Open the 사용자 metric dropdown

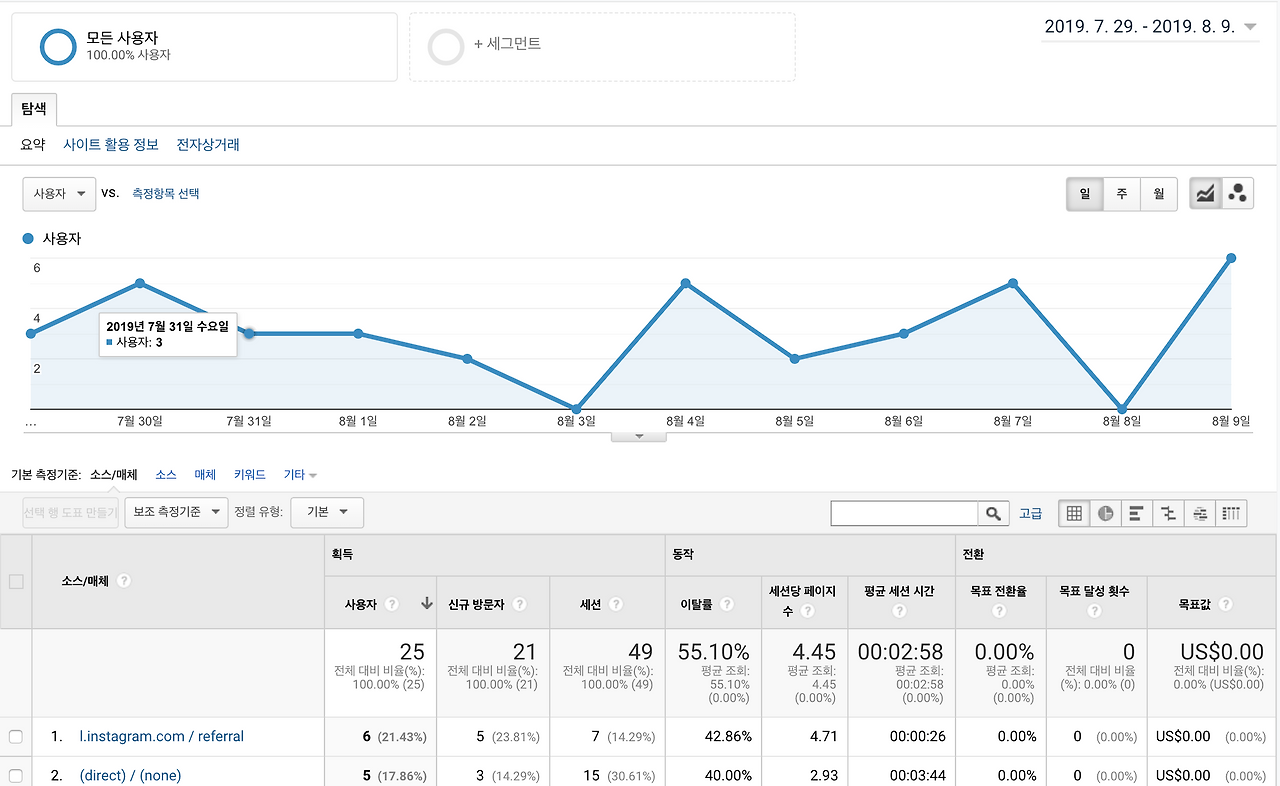tap(58, 193)
